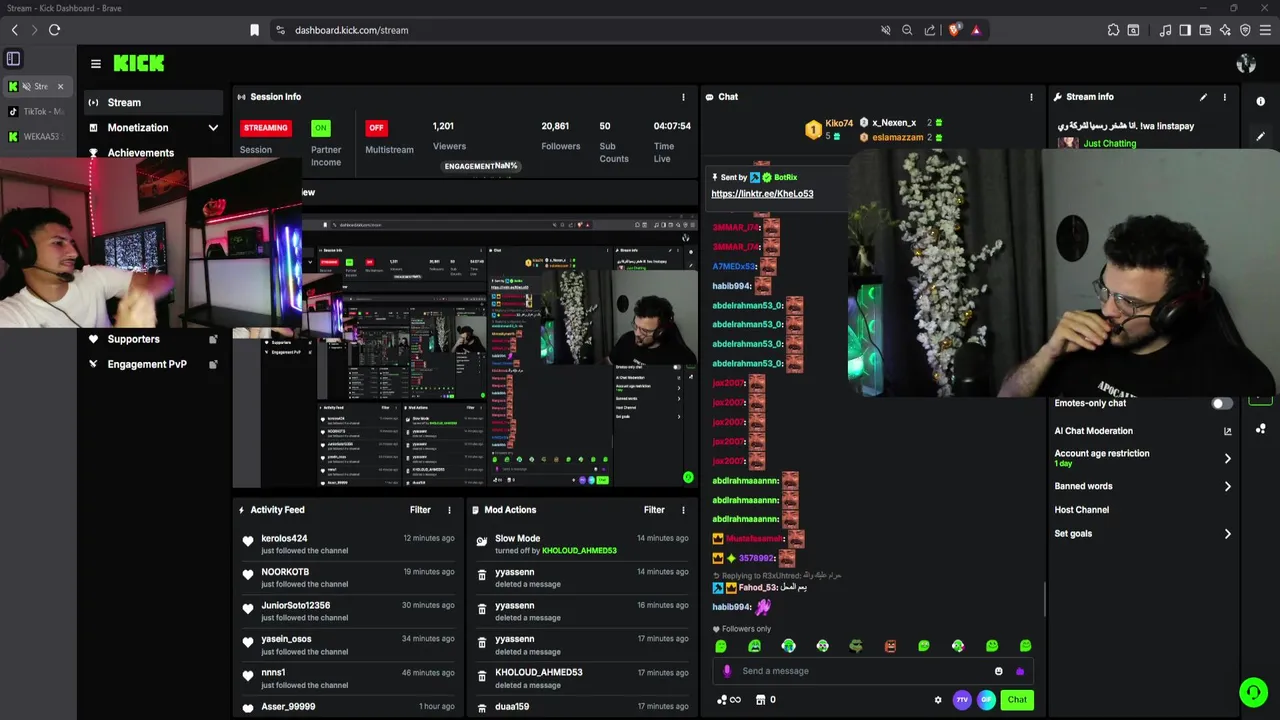1280x720 pixels.
Task: Click the orange angry-face emote in quick row
Action: 890,647
